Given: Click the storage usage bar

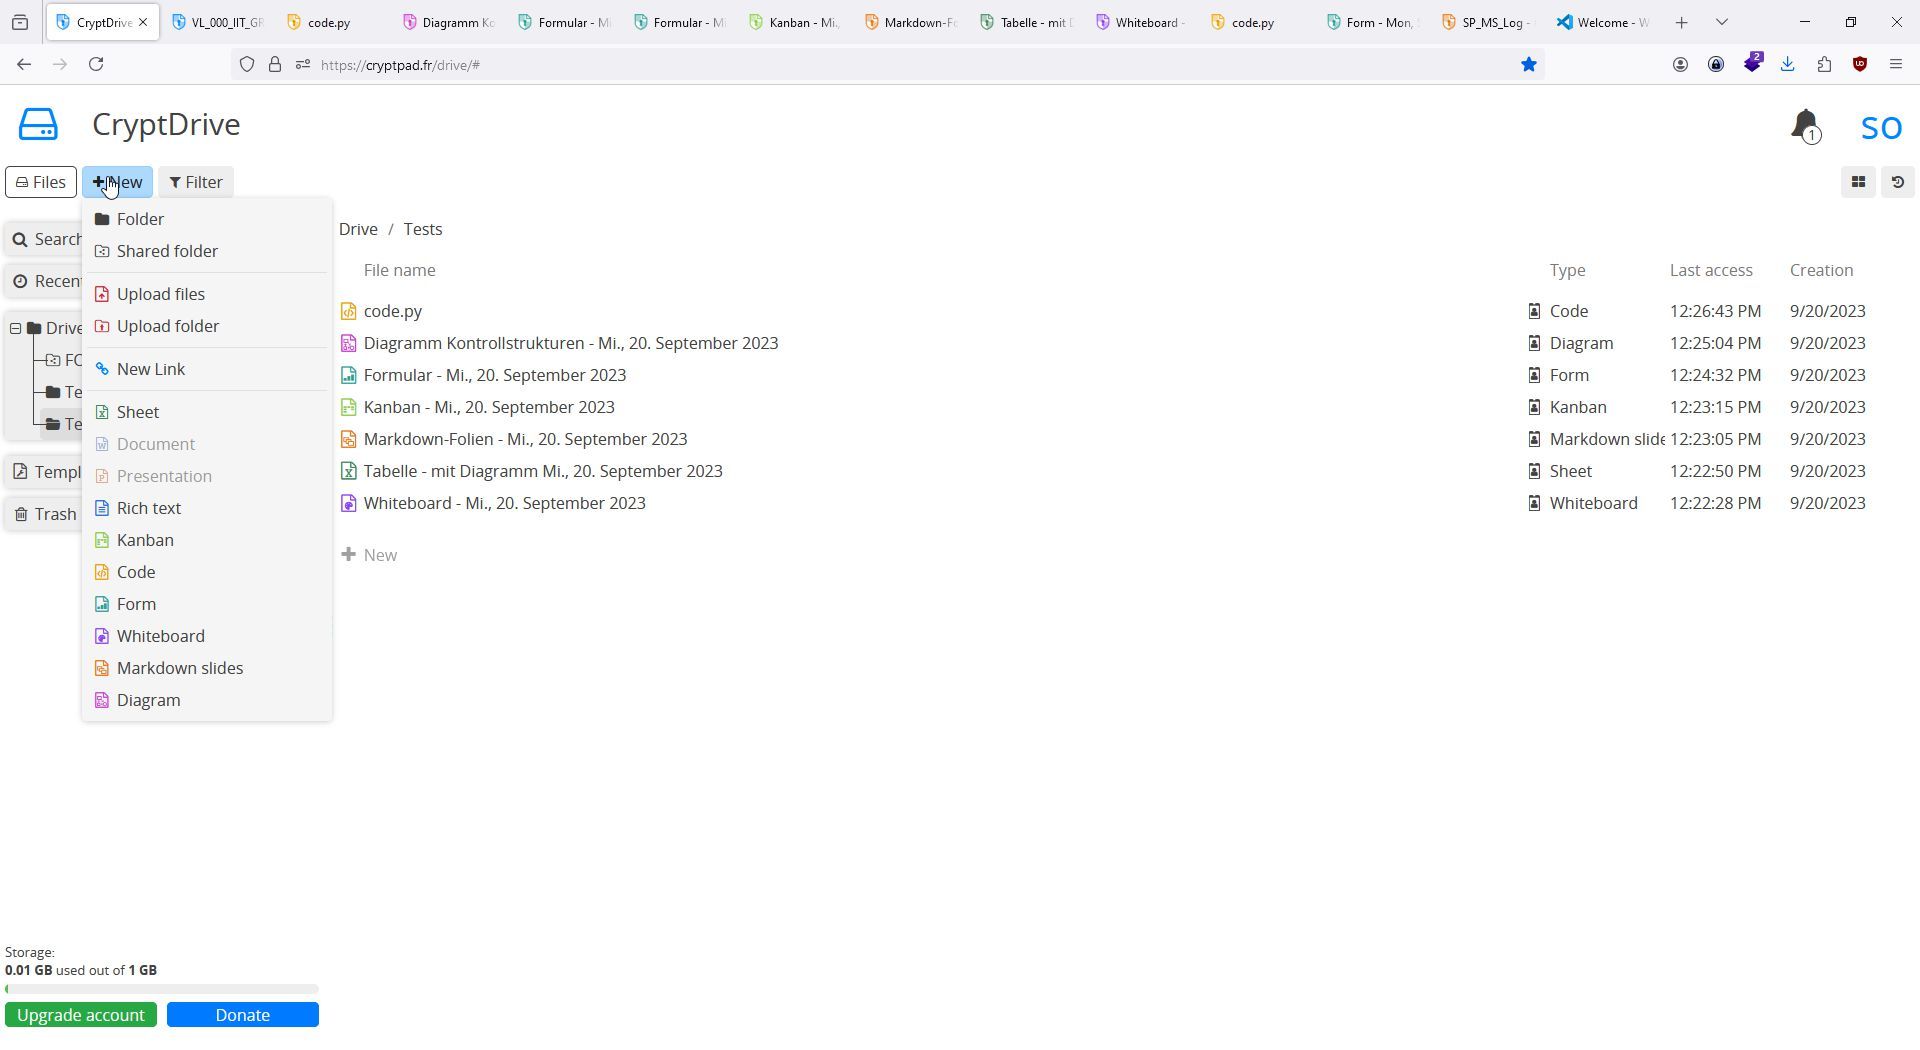Looking at the screenshot, I should 162,989.
